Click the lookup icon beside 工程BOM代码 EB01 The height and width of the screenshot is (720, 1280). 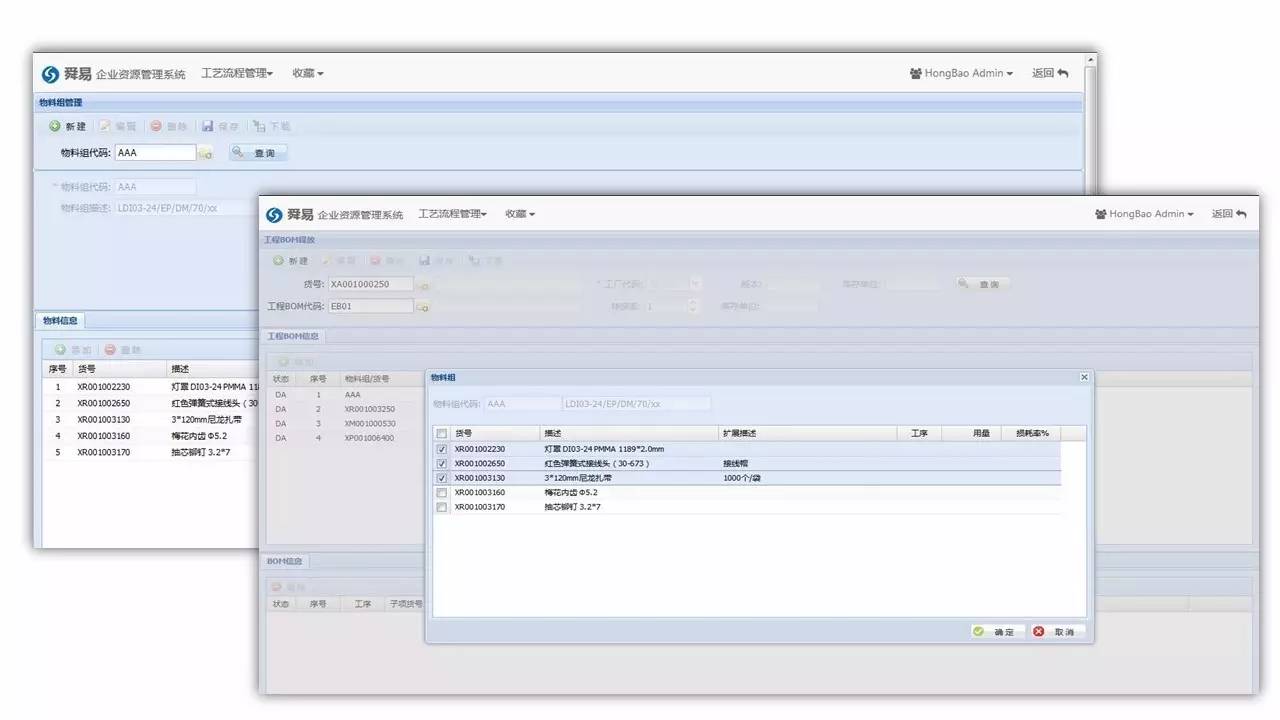(x=422, y=307)
